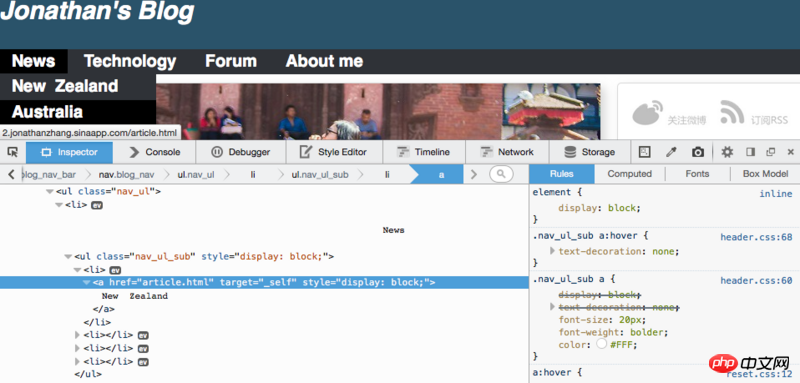The height and width of the screenshot is (383, 800).
Task: Click the closing </ul> tag line
Action: pyautogui.click(x=88, y=374)
